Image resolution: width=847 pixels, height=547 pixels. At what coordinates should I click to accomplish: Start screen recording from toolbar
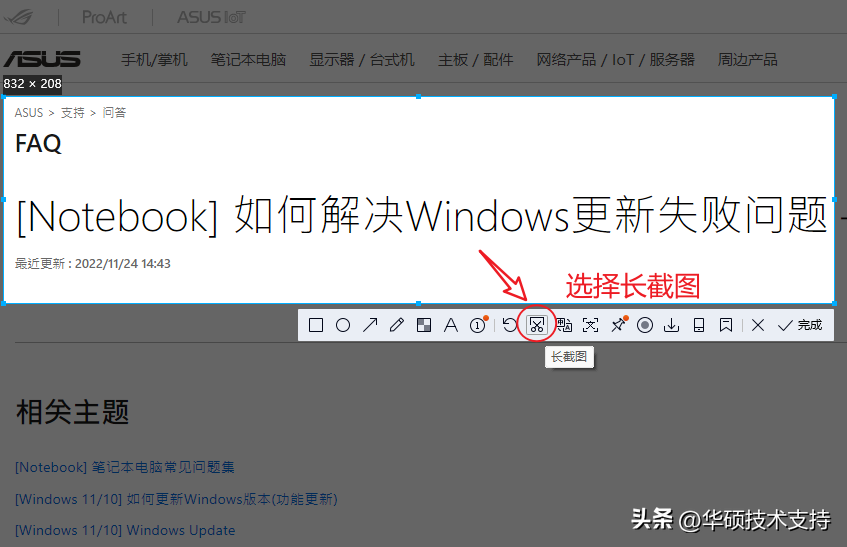point(645,325)
